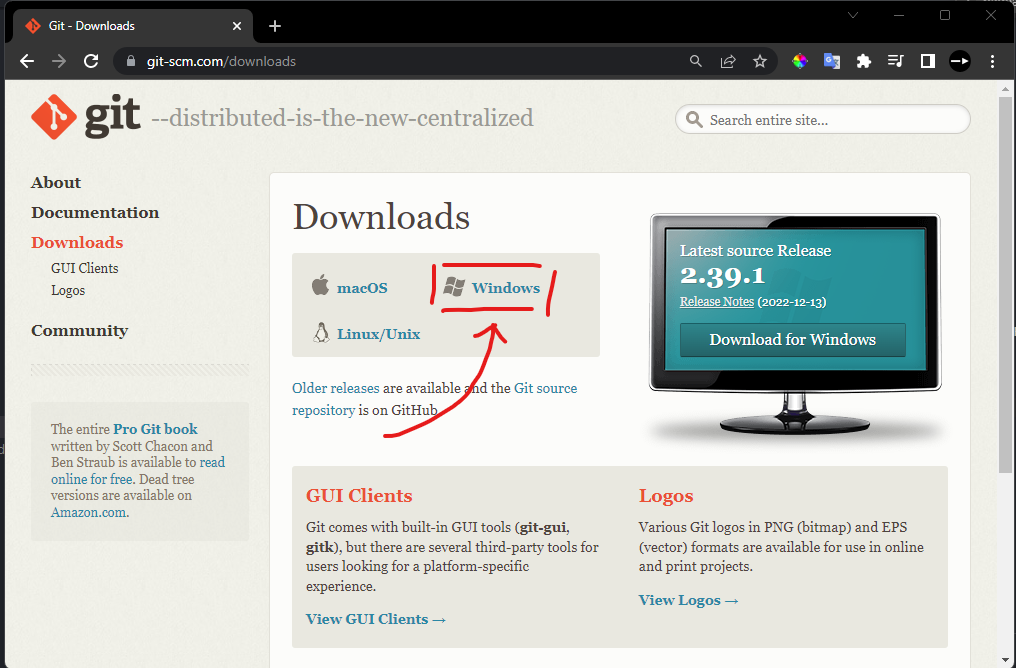
Task: Click the scrollbar up arrow
Action: (1005, 89)
